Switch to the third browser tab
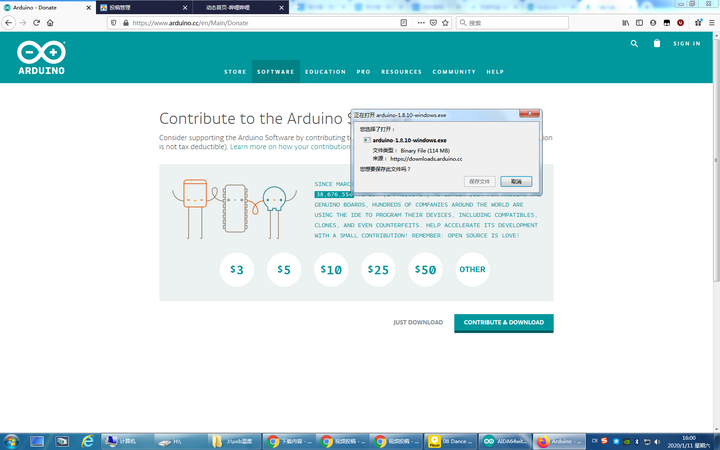The image size is (720, 450). [240, 8]
